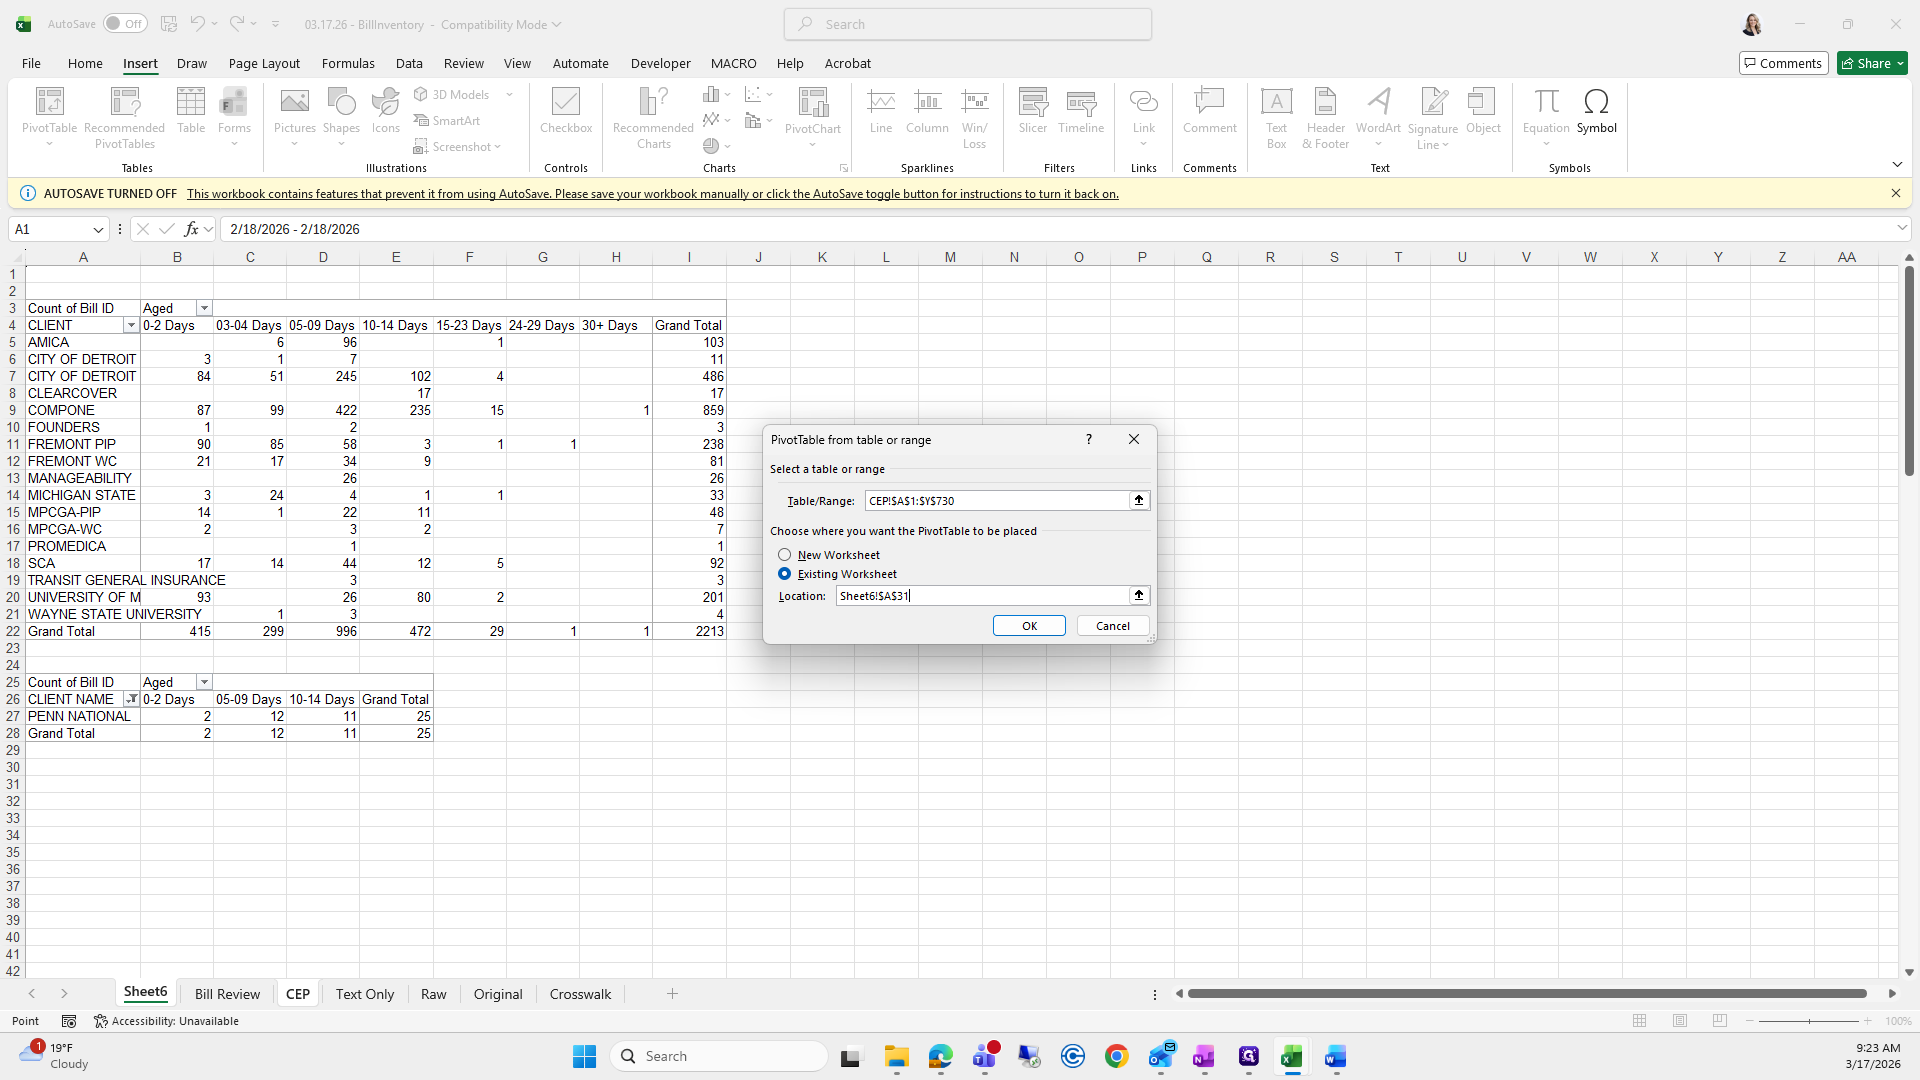Open the Aged column filter dropdown
This screenshot has width=1920, height=1080.
tap(204, 308)
